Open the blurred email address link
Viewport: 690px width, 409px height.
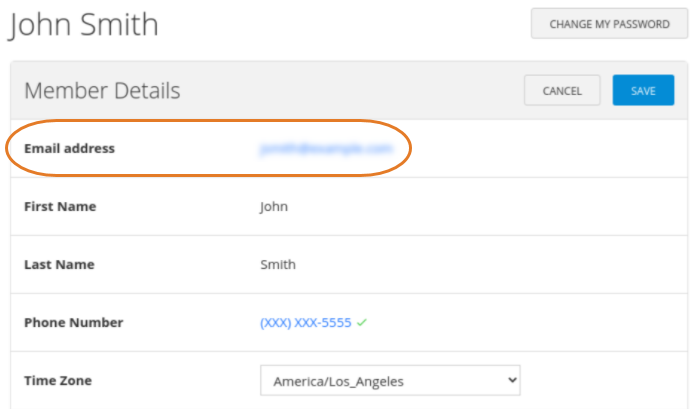pos(326,149)
